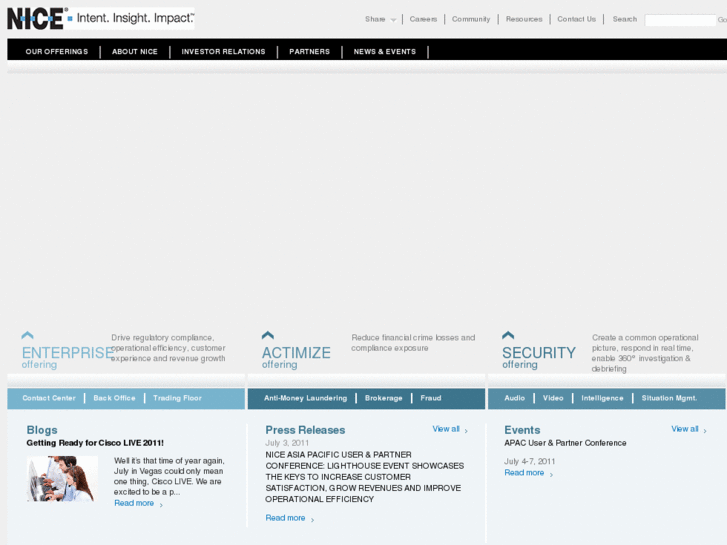727x545 pixels.
Task: Select Contact Center tab
Action: click(49, 398)
